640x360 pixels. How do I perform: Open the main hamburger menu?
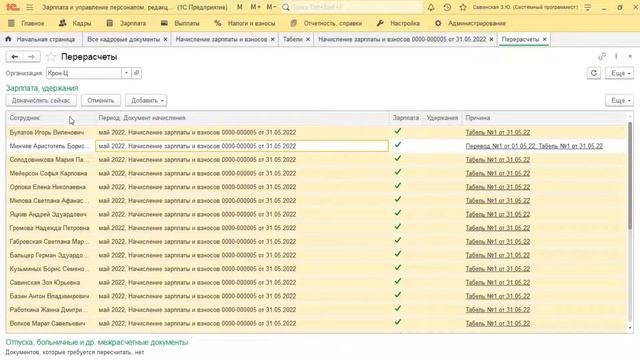tap(29, 7)
